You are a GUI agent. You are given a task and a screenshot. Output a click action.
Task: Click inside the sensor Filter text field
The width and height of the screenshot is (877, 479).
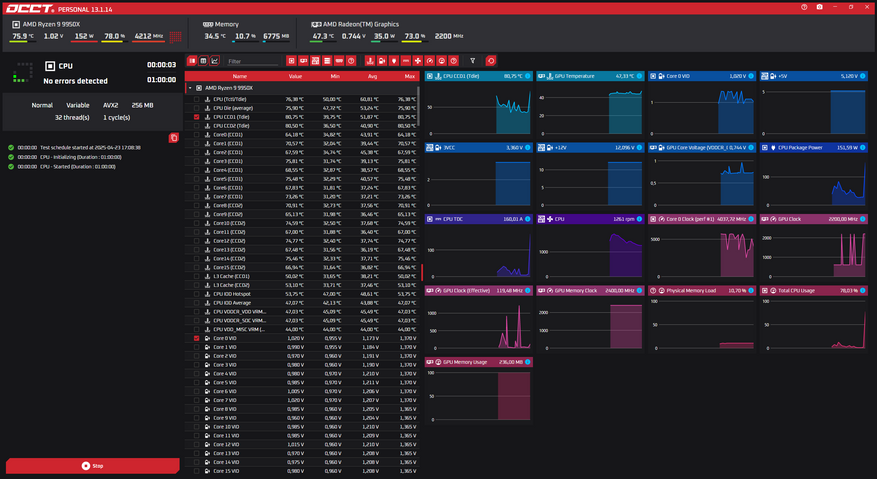pos(252,61)
